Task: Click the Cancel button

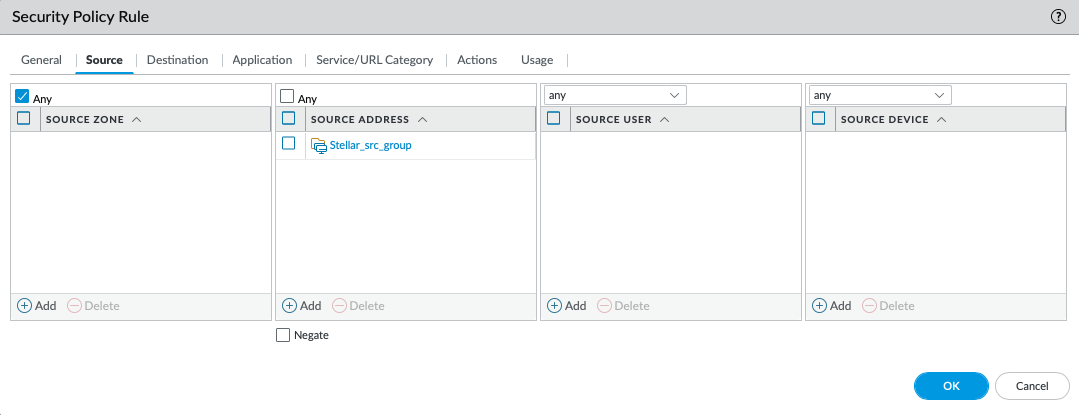Action: 1031,386
